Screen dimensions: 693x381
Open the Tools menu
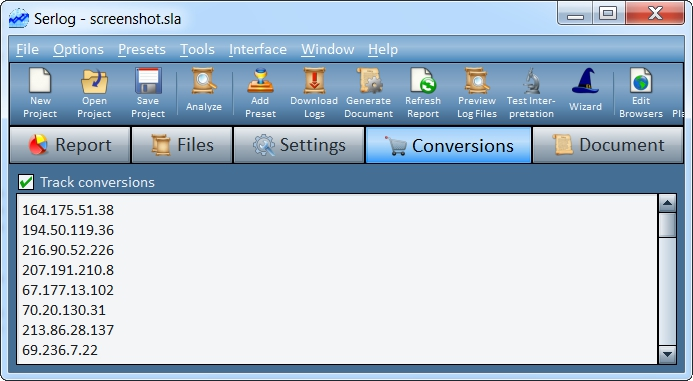pos(197,49)
